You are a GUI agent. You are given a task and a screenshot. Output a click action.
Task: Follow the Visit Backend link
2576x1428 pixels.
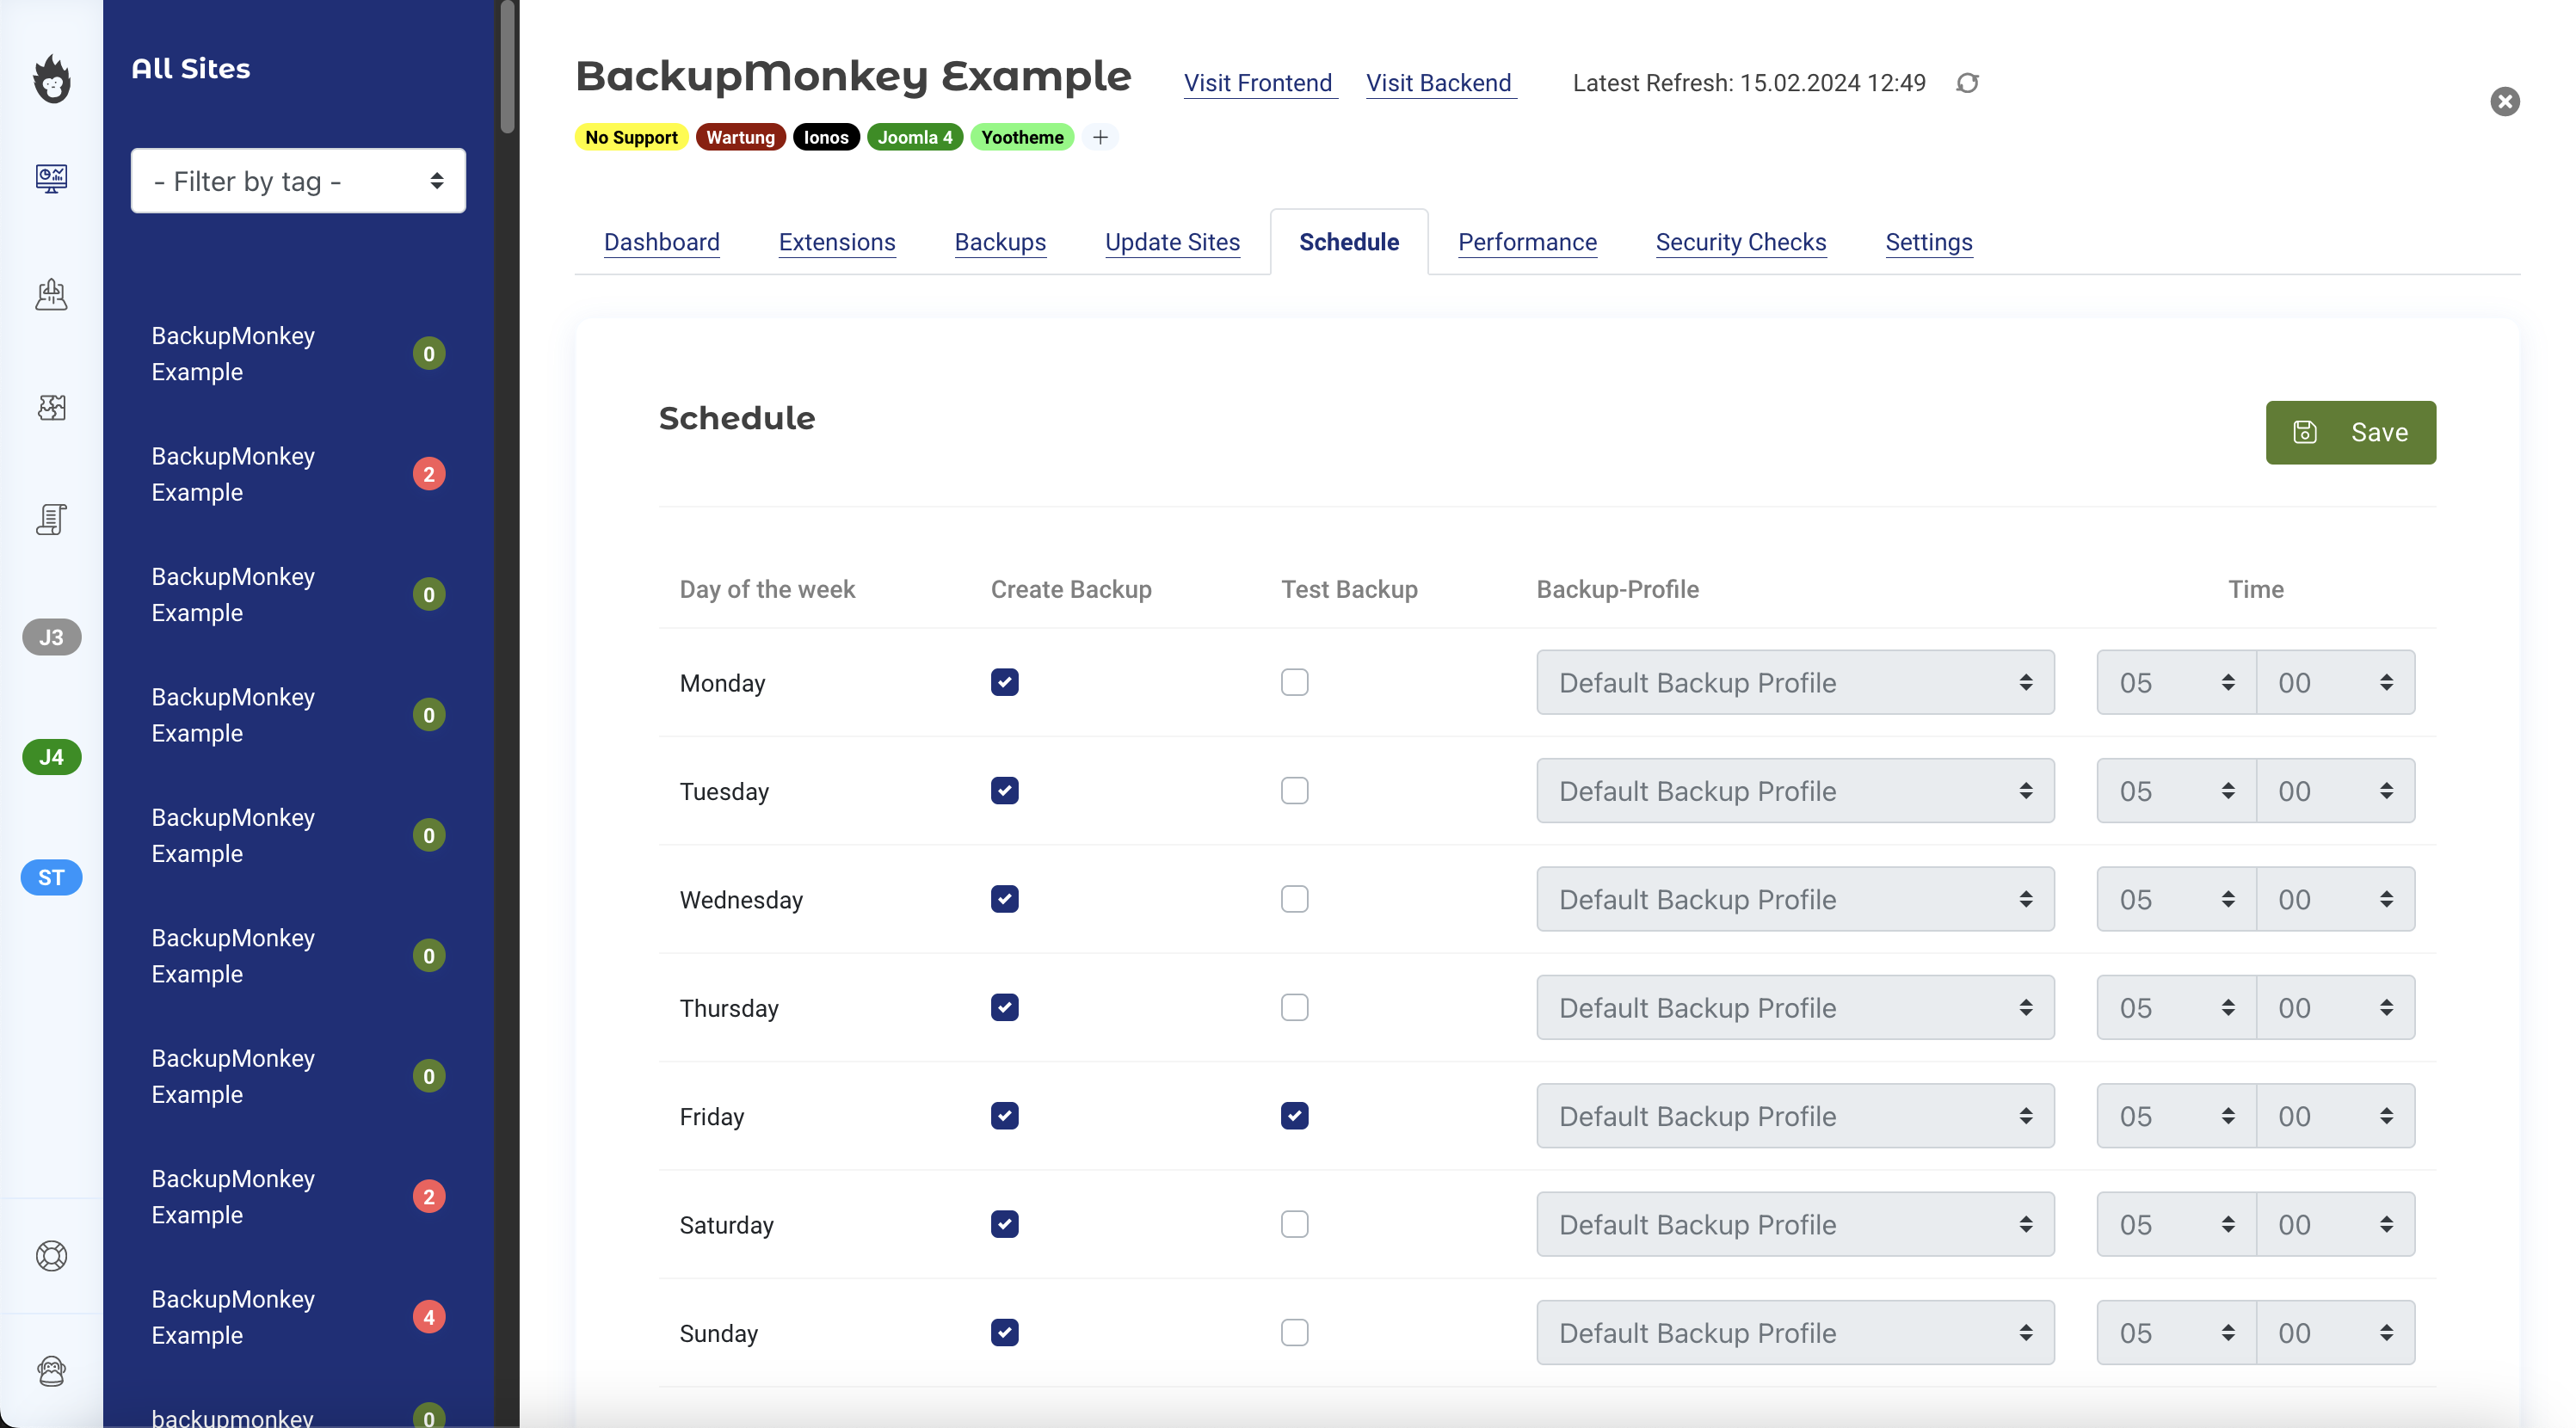[x=1439, y=83]
